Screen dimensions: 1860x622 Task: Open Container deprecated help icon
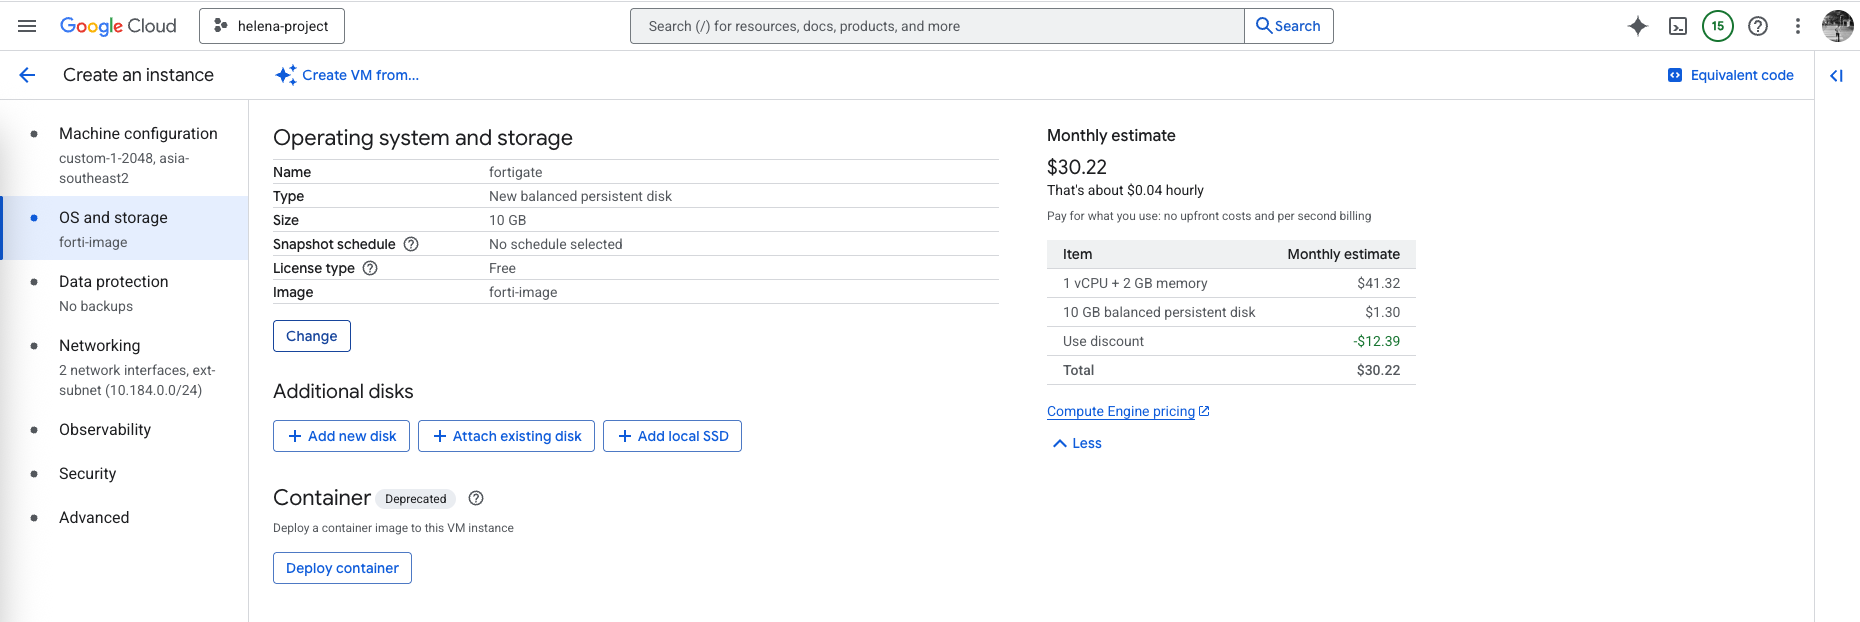click(476, 498)
